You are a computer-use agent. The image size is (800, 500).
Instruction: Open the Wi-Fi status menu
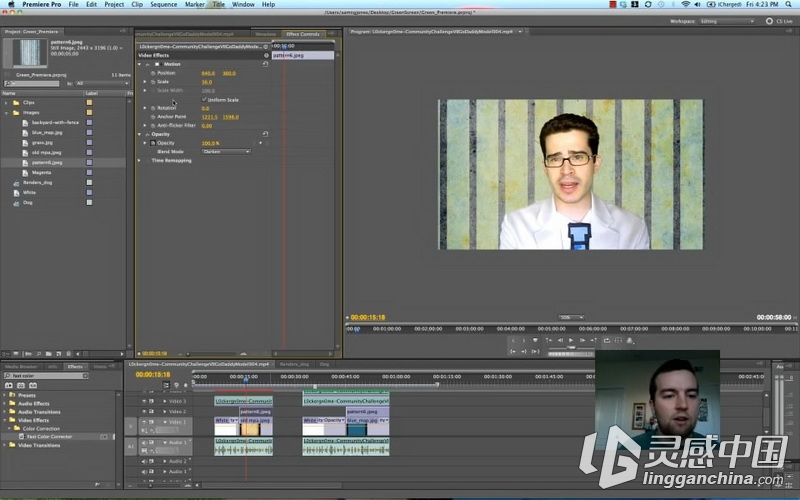686,4
